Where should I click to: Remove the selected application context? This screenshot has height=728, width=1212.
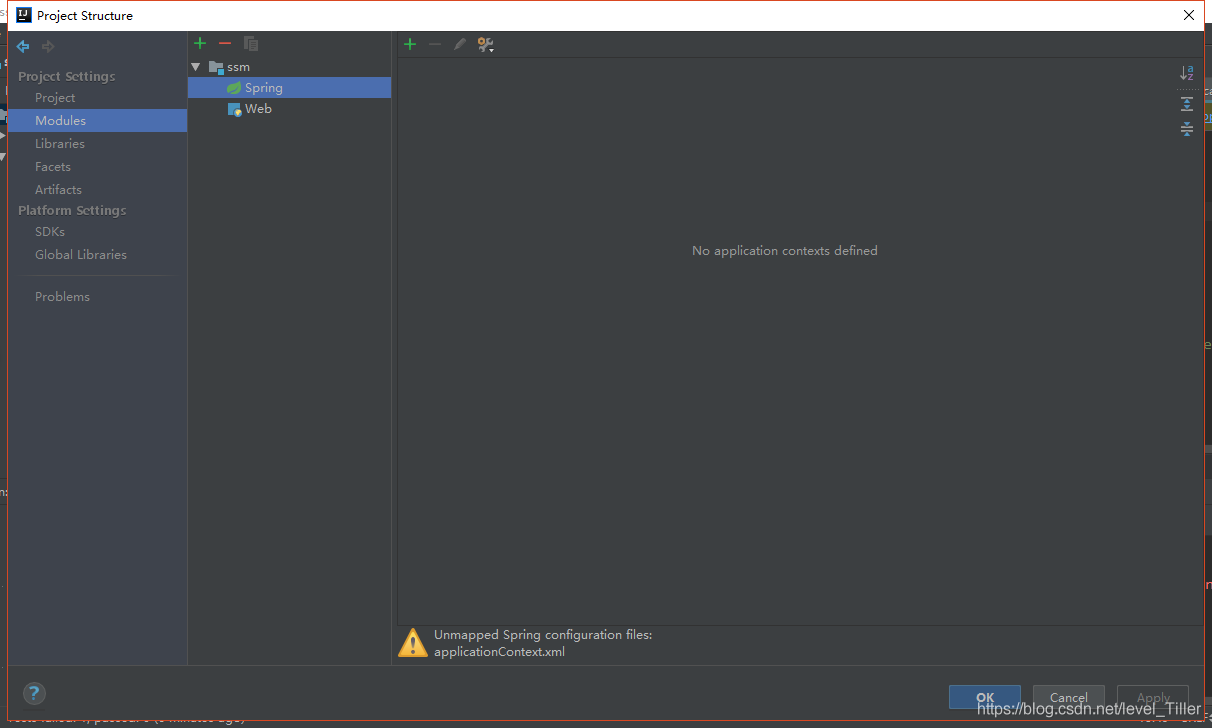pyautogui.click(x=434, y=44)
